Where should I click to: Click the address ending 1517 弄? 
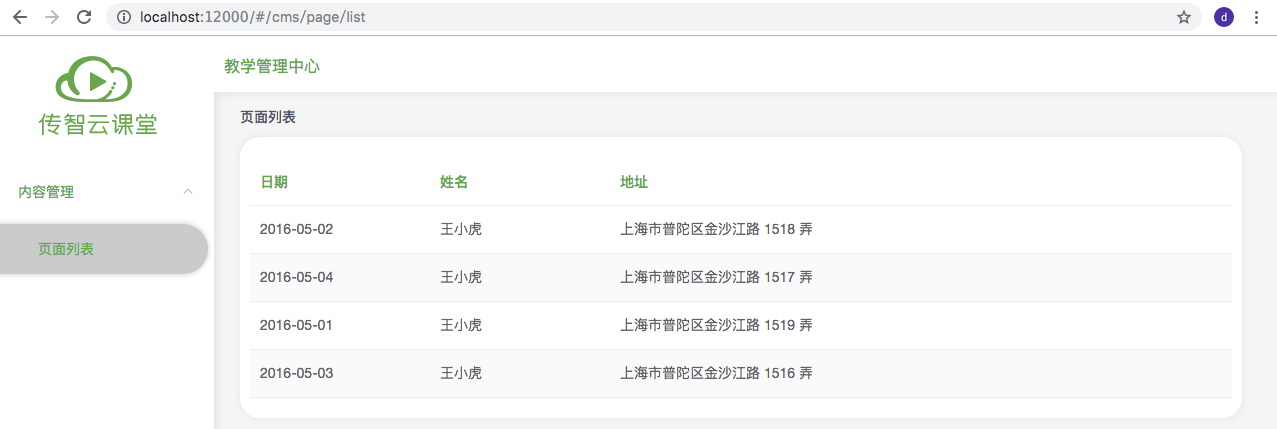click(716, 277)
